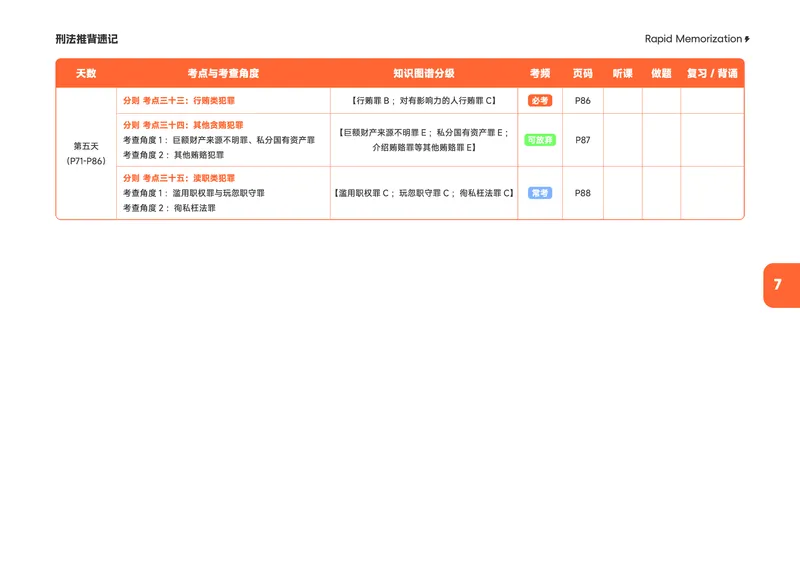Click 考查角度1：巨额财产来源不明罪 line

pyautogui.click(x=219, y=140)
